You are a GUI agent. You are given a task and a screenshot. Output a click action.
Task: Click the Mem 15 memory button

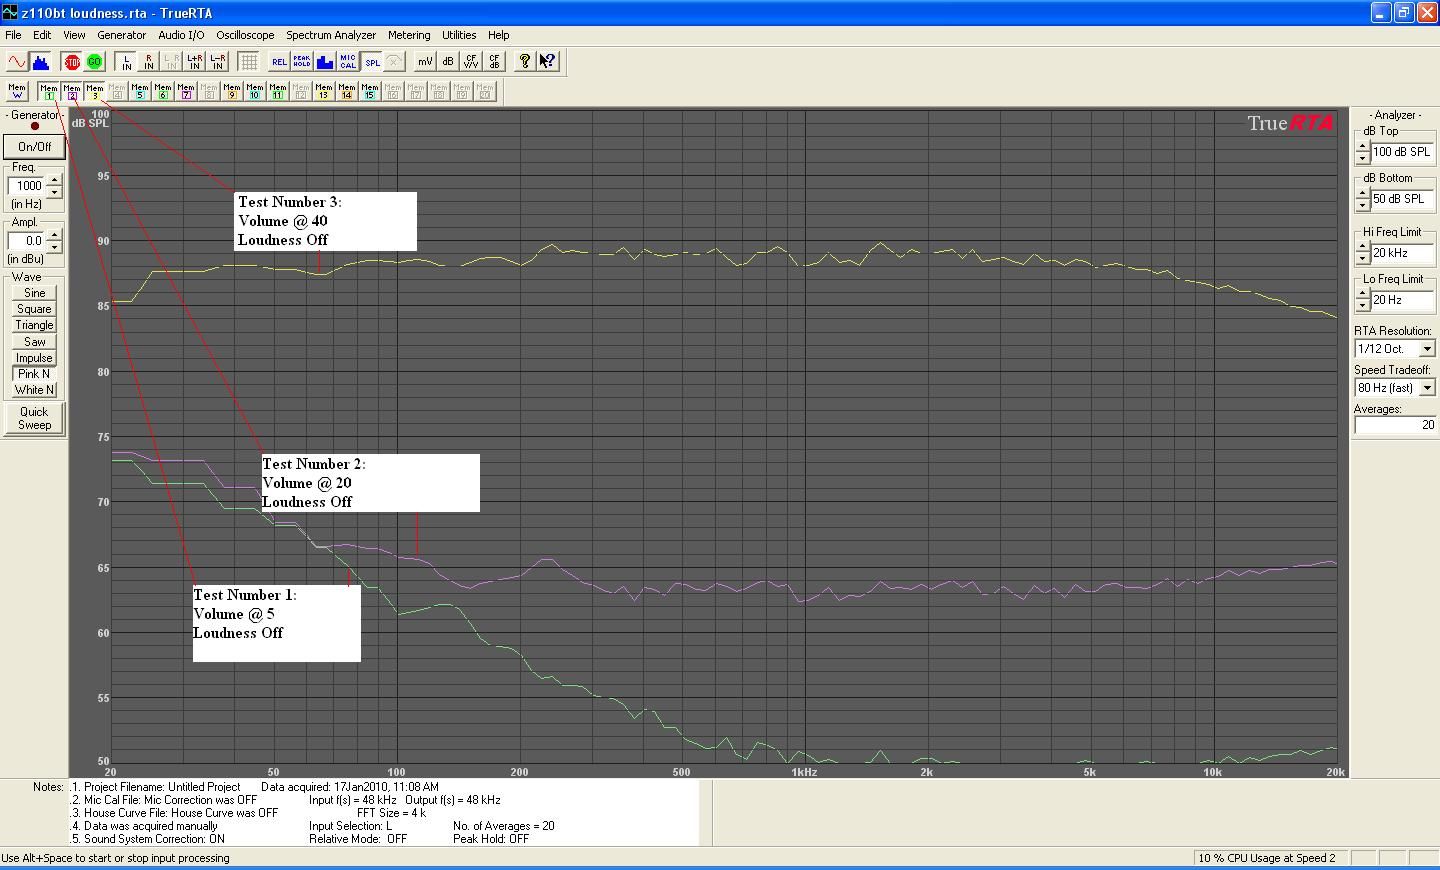pyautogui.click(x=370, y=92)
